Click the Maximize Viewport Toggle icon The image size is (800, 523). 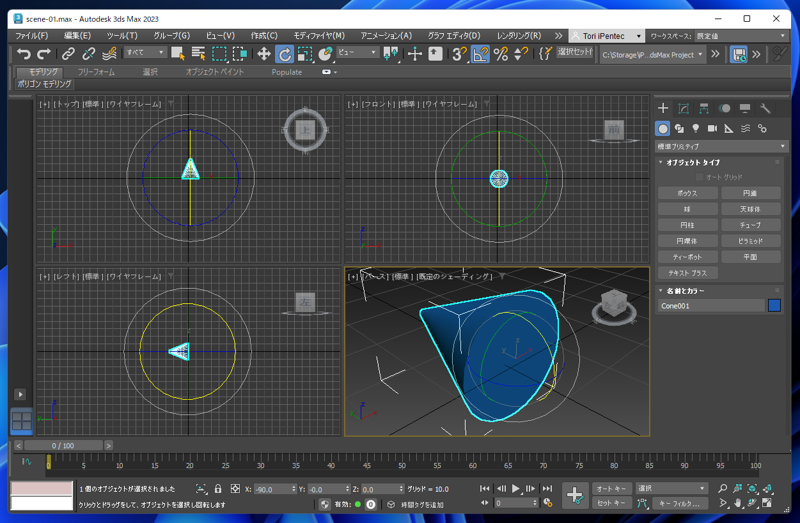point(766,503)
